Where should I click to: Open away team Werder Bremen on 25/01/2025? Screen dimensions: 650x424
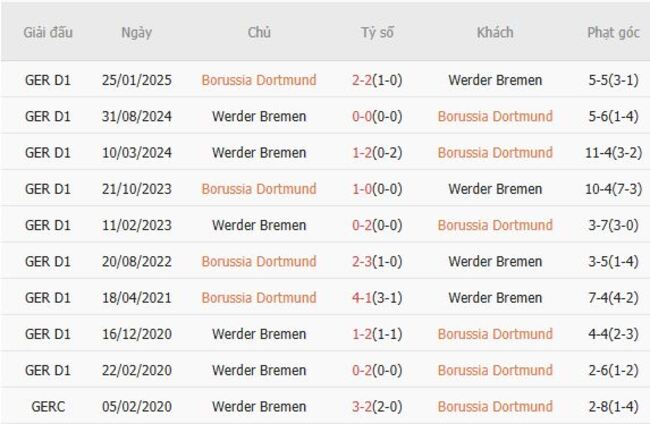[x=495, y=80]
